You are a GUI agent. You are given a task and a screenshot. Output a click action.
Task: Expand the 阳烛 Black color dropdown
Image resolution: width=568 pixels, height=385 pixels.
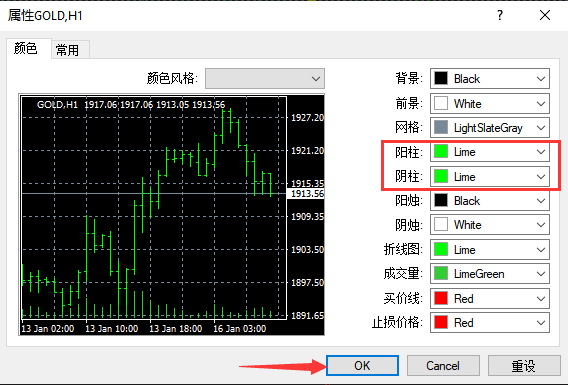tap(490, 201)
